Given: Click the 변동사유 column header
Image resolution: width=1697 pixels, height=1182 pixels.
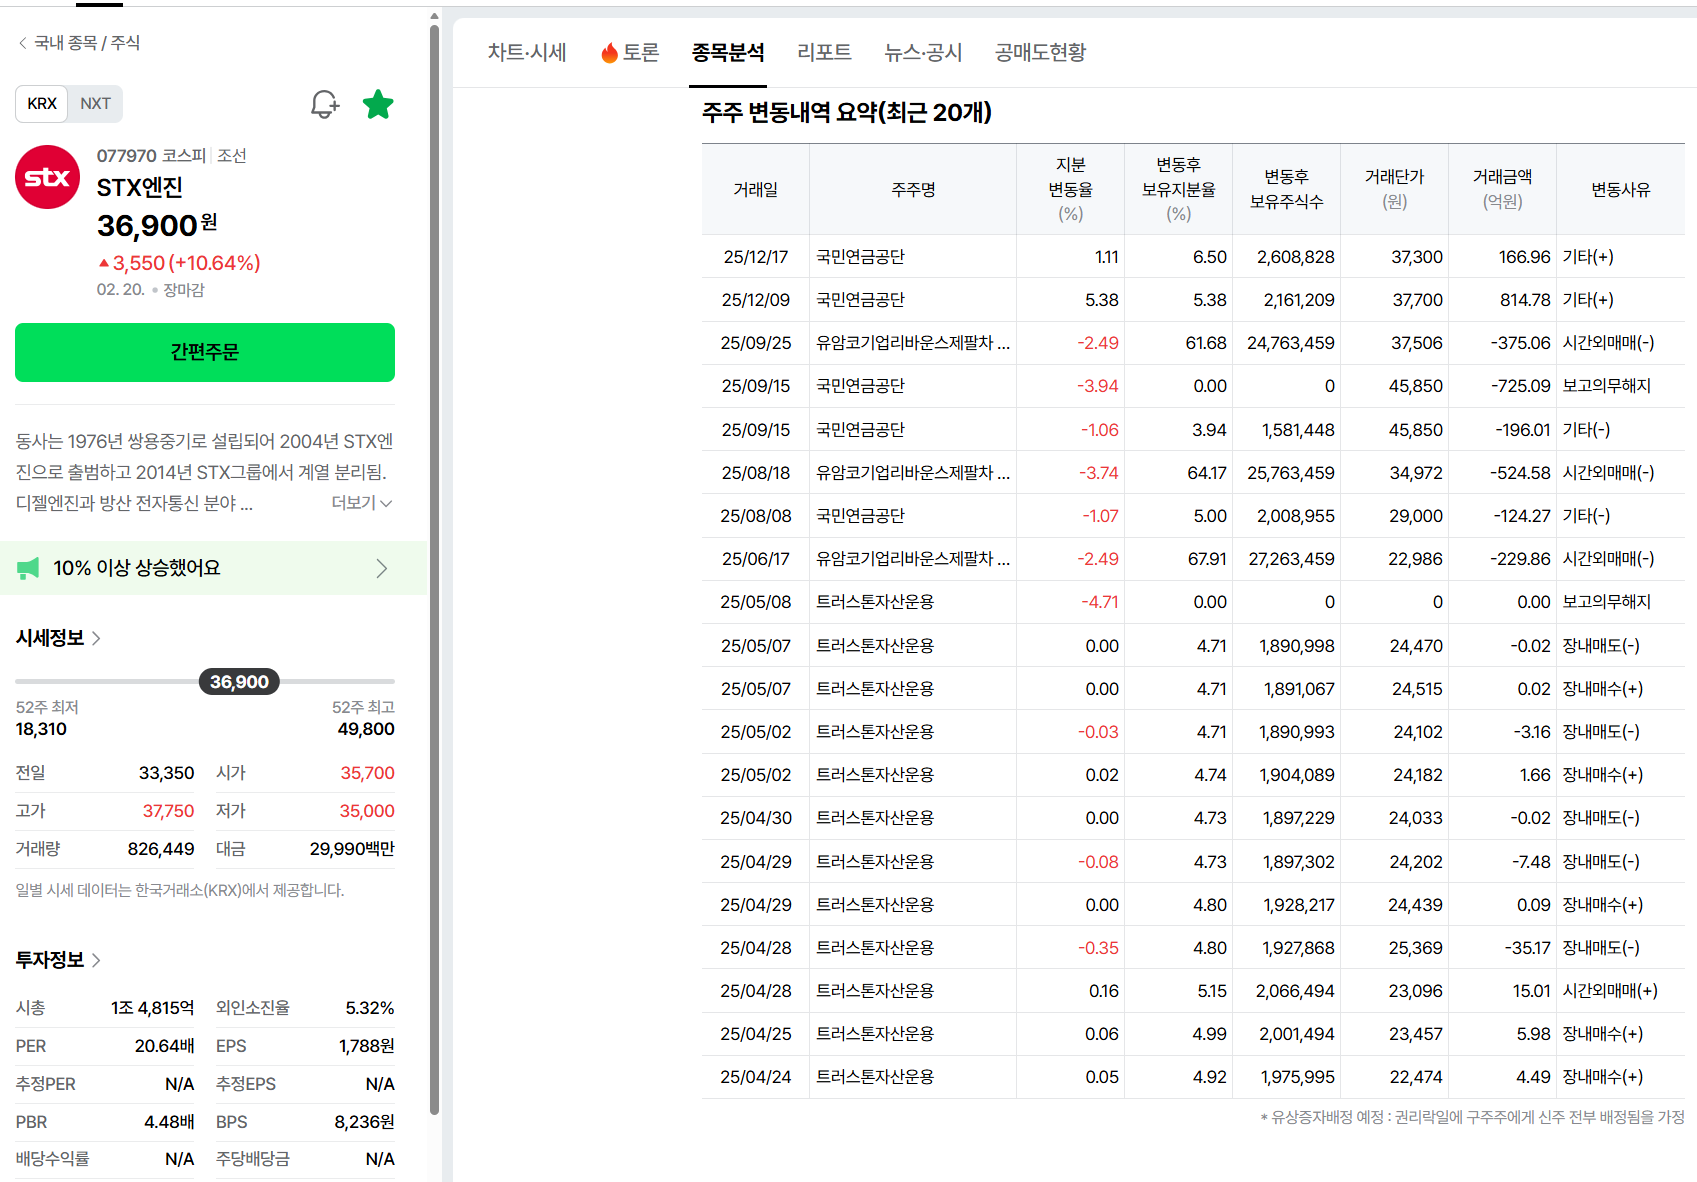Looking at the screenshot, I should click(x=1620, y=190).
